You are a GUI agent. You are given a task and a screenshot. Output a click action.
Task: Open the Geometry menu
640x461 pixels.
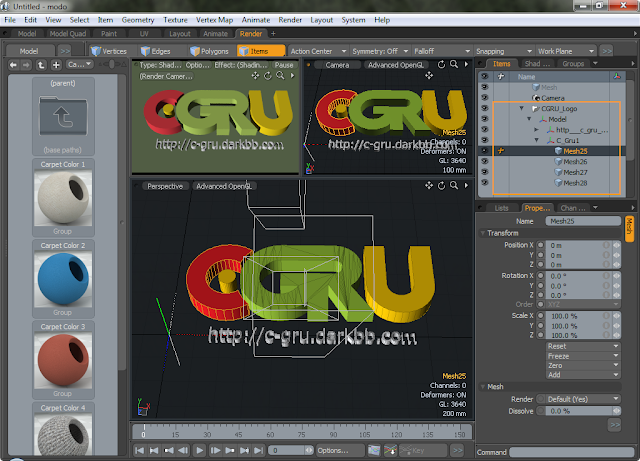(138, 20)
